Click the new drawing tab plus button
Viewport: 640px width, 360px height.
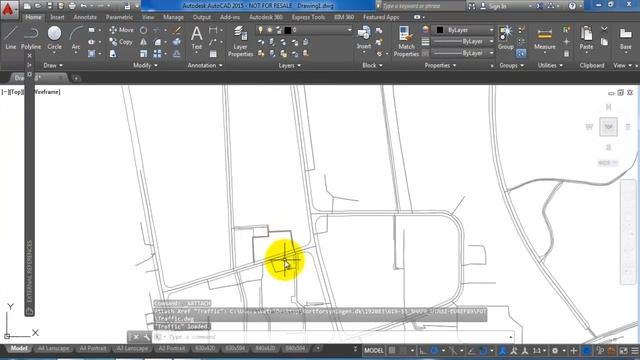point(76,78)
